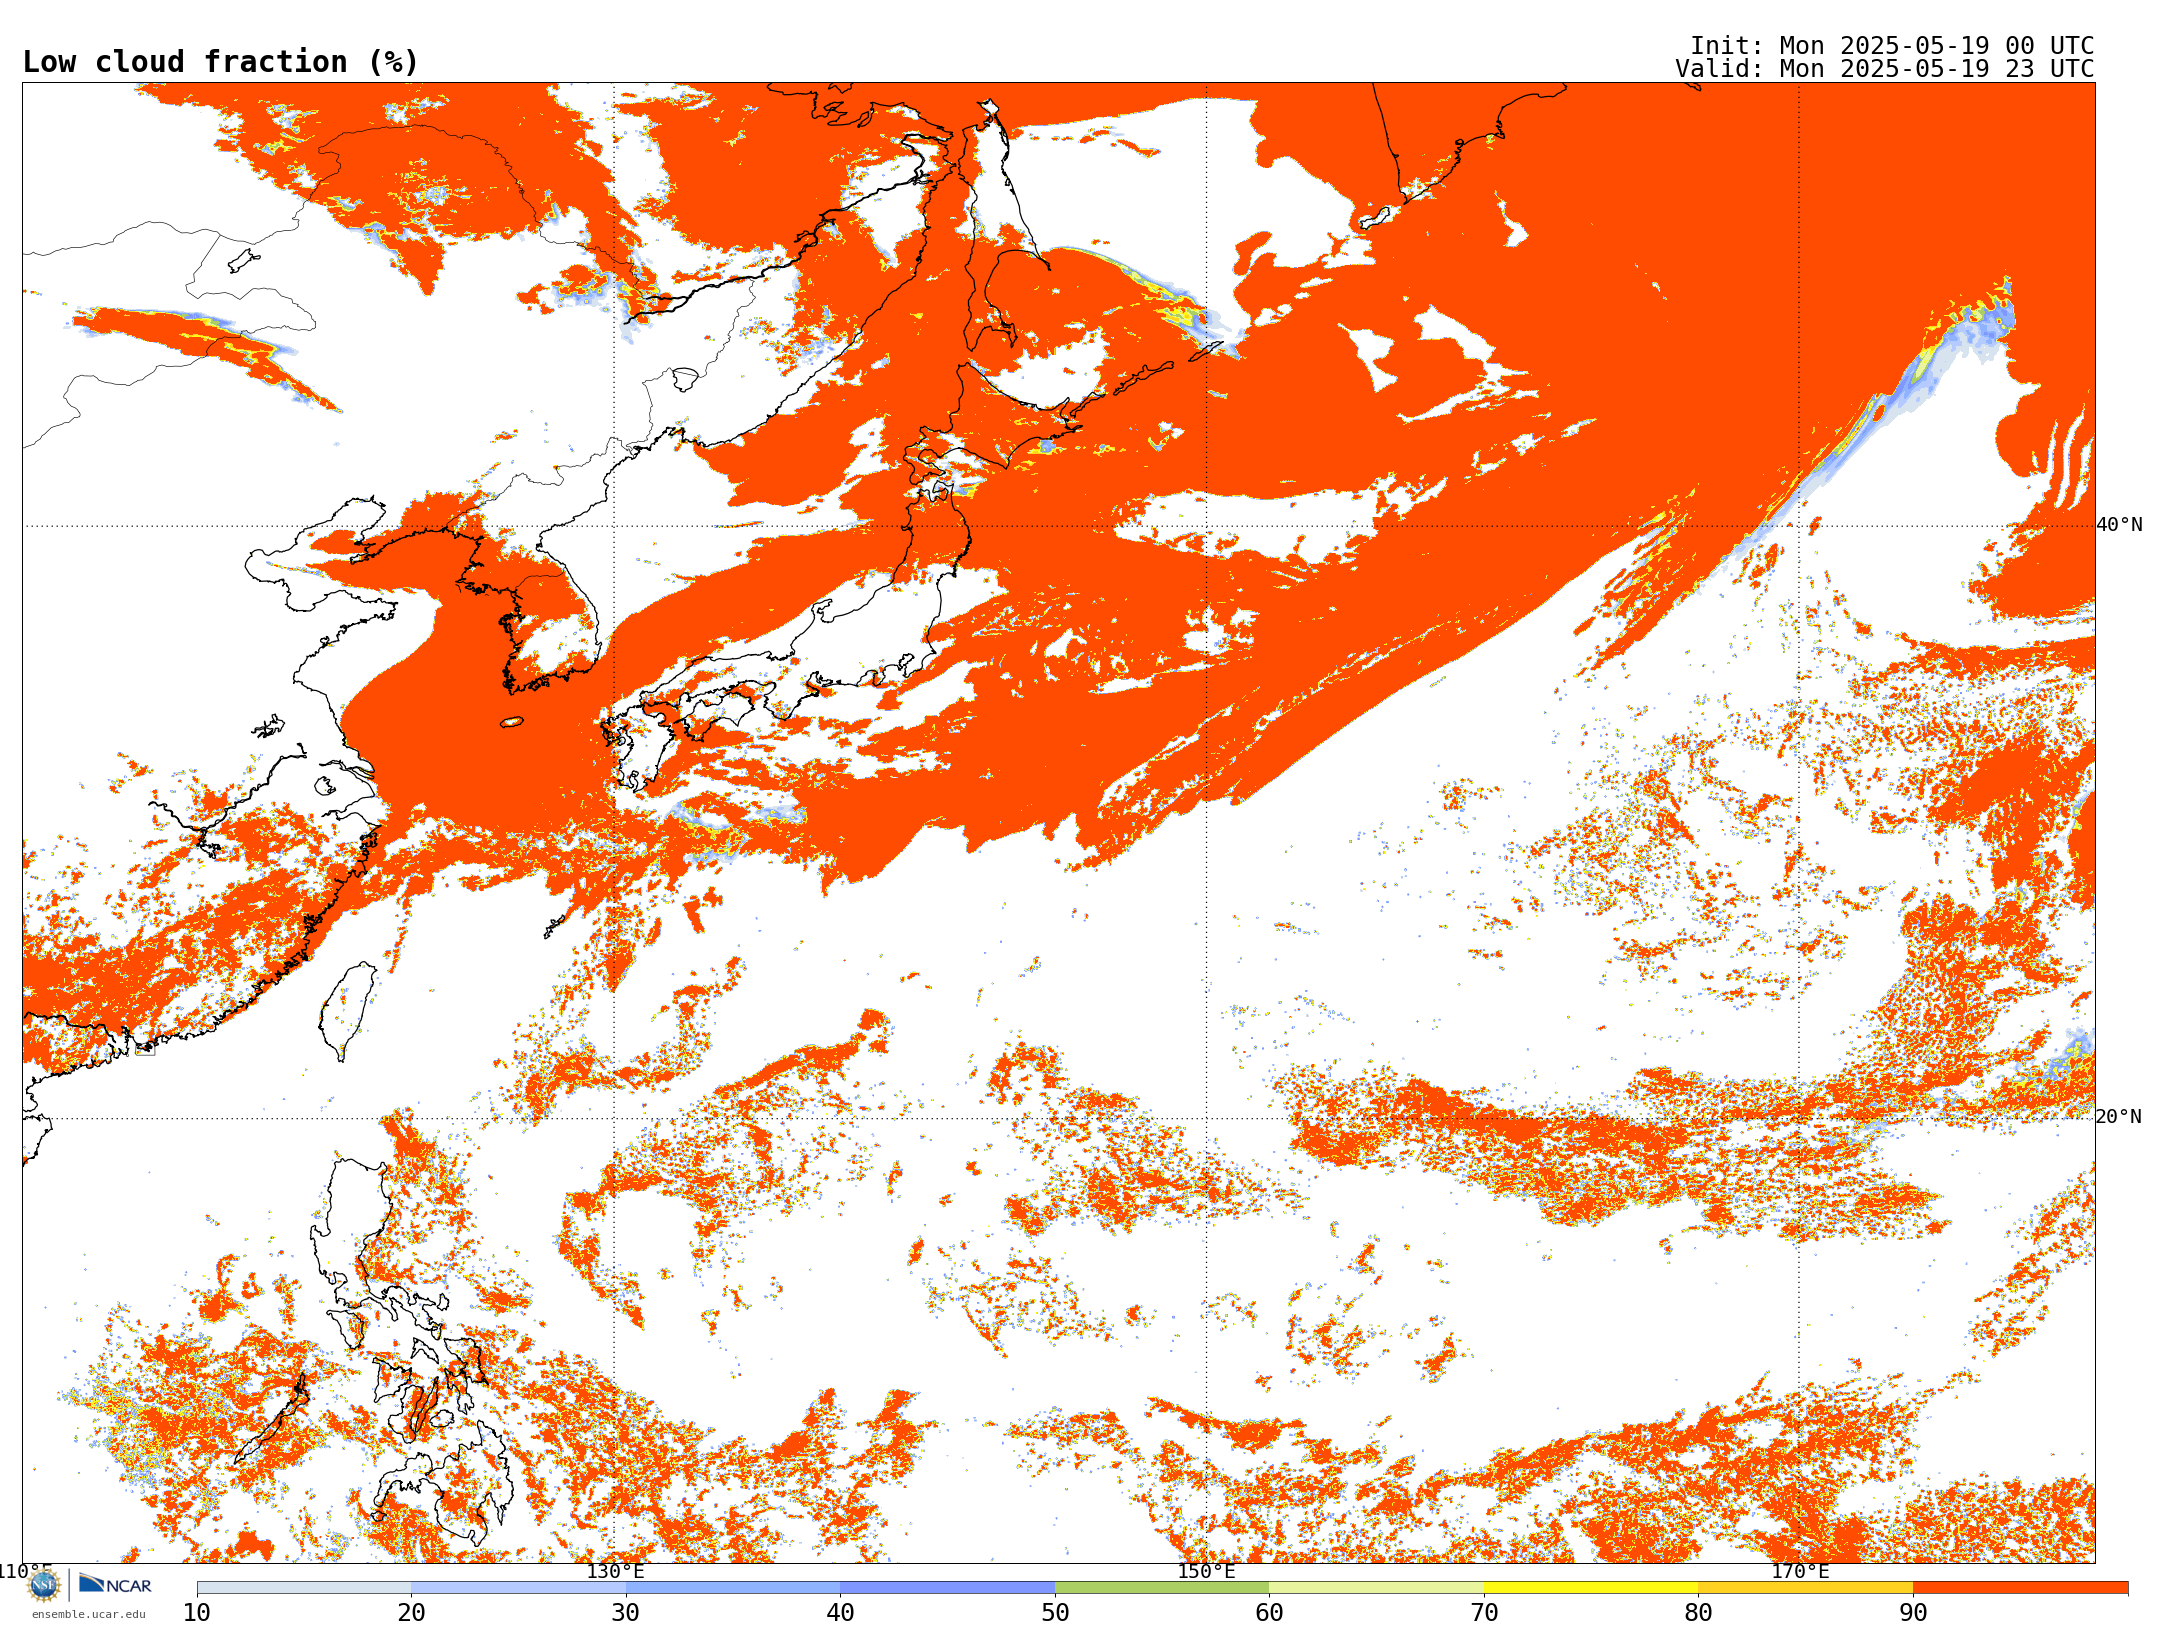Click the colorbar label '30'
This screenshot has height=1626, width=2160.
pos(626,1613)
